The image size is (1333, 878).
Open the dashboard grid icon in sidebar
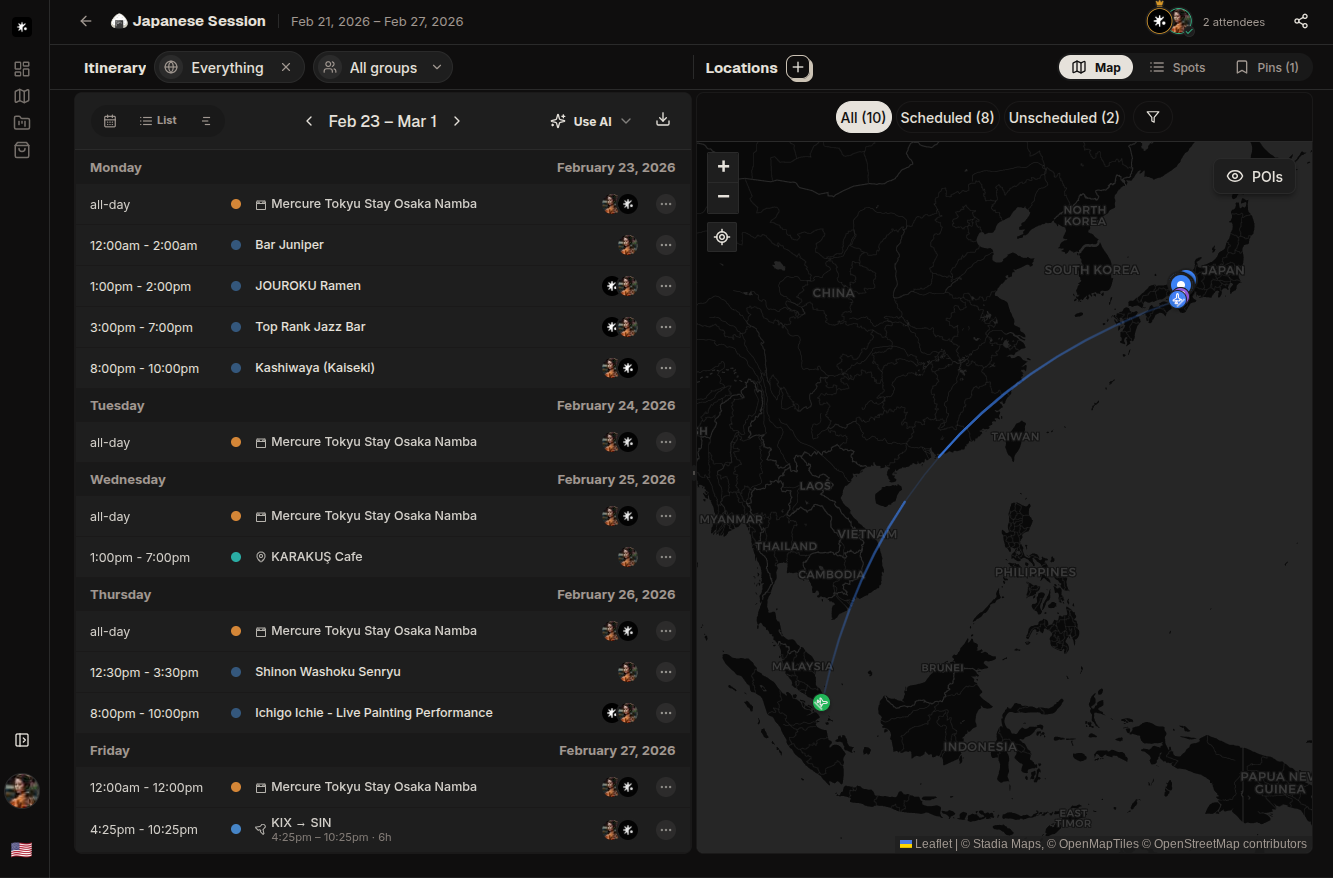click(21, 68)
